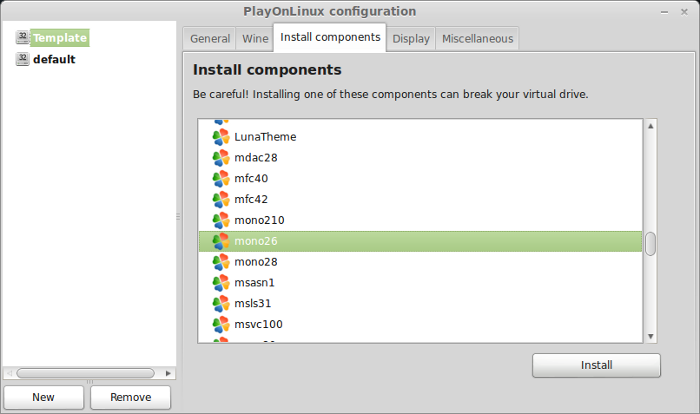Image resolution: width=700 pixels, height=414 pixels.
Task: Click the LunaTheme component icon
Action: click(221, 137)
